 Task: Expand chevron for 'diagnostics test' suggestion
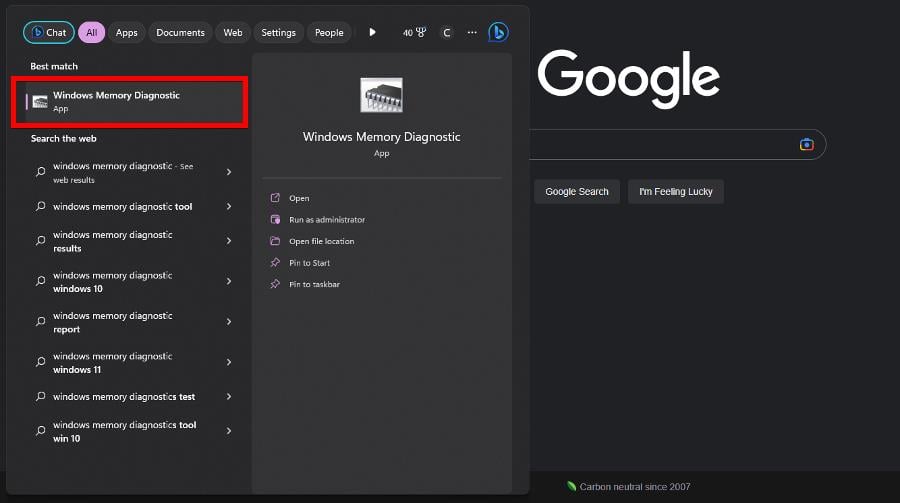(x=228, y=397)
